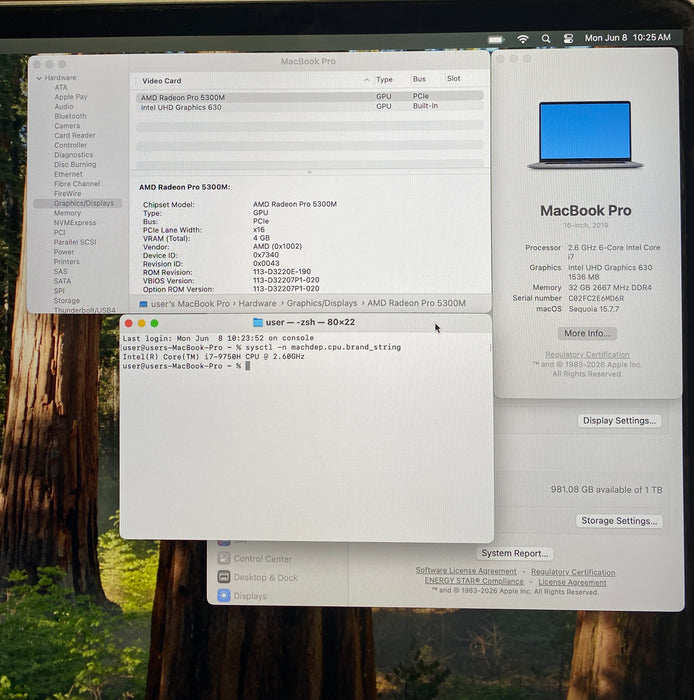The width and height of the screenshot is (694, 700).
Task: Select Graphics/Displays in hardware sidebar
Action: 78,203
